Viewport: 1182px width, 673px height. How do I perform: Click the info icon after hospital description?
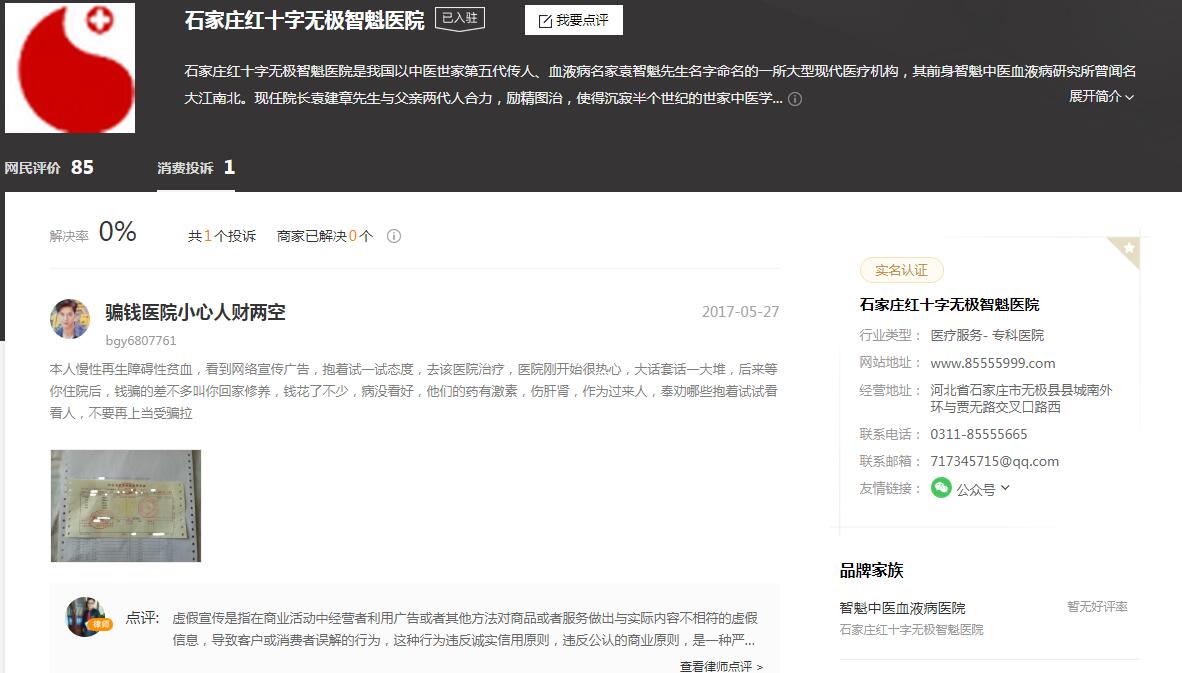click(x=795, y=99)
